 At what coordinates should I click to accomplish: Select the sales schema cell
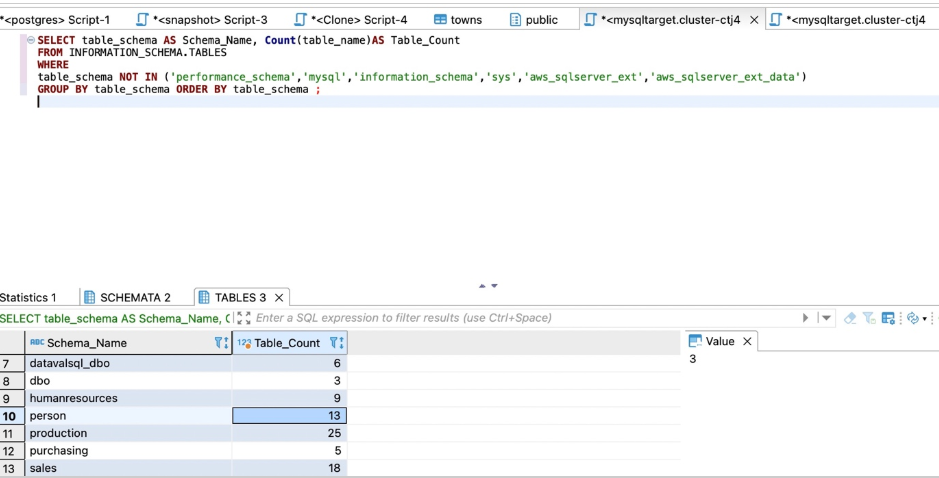pos(128,468)
